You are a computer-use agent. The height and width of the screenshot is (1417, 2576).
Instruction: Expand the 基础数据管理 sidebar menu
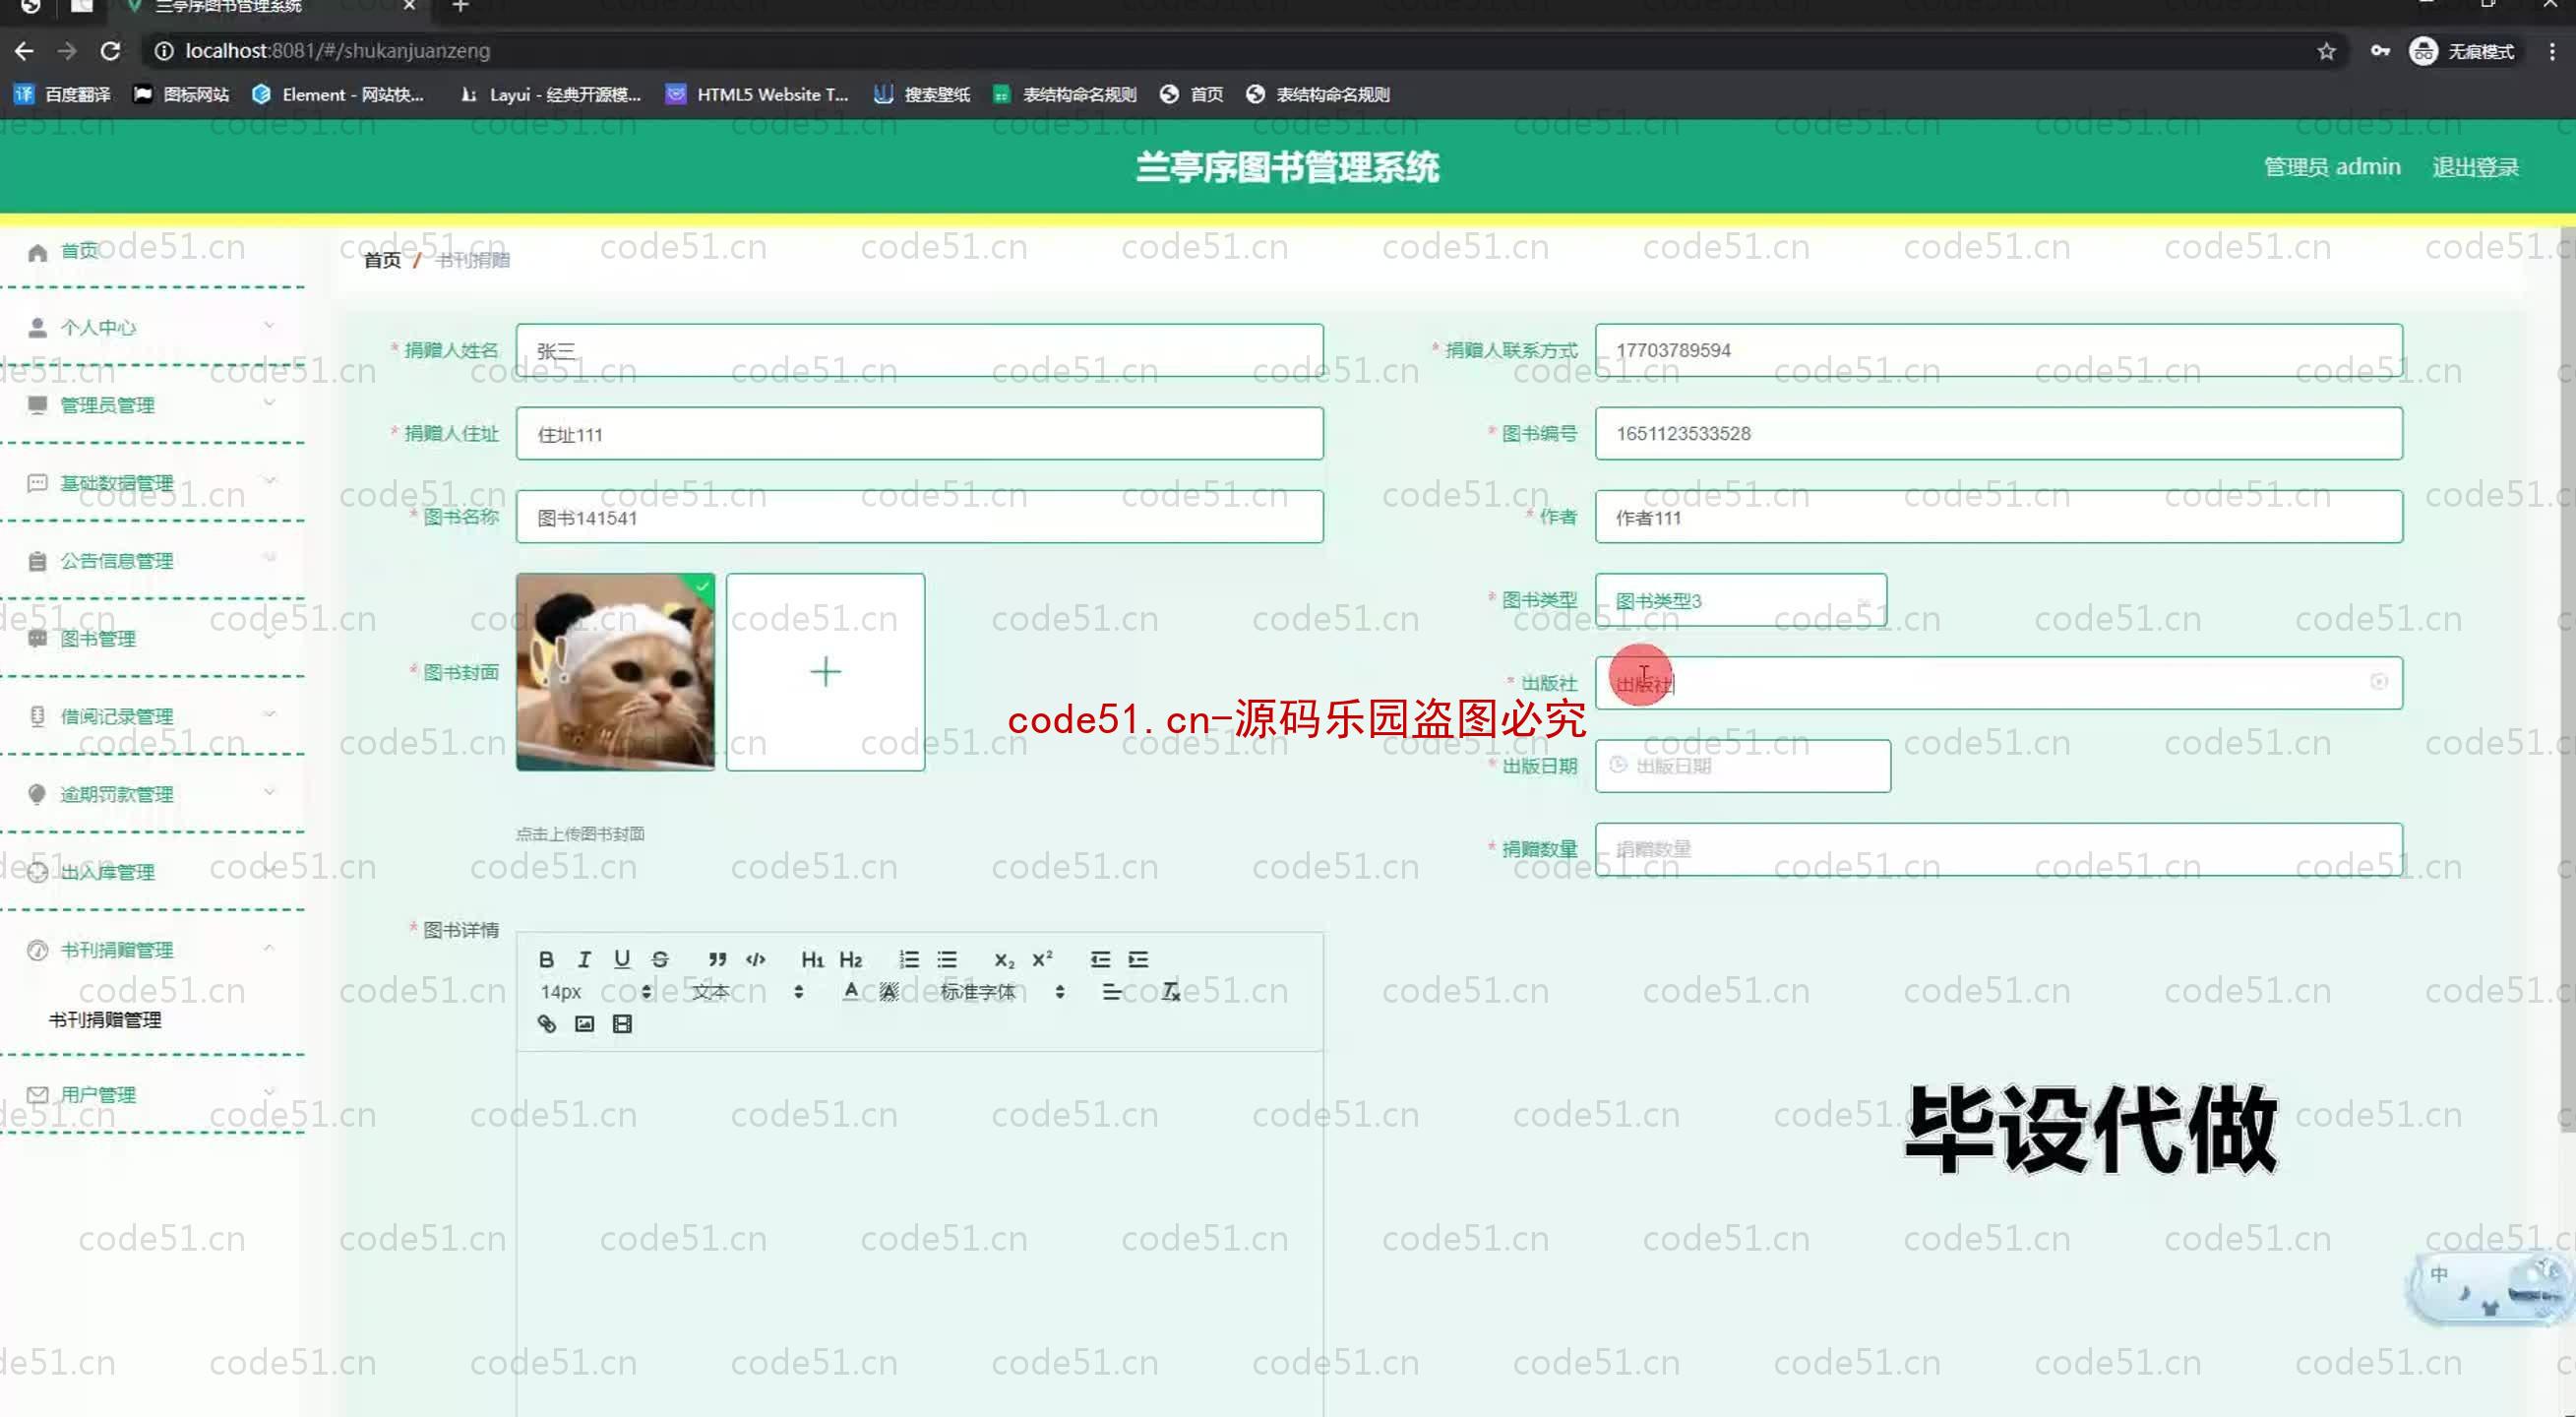coord(152,483)
